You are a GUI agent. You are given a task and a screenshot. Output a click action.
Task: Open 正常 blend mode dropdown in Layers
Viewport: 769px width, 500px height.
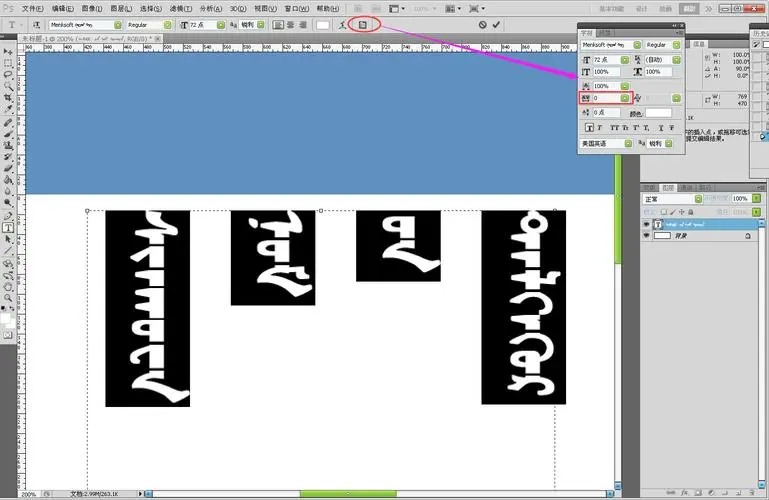[x=698, y=199]
